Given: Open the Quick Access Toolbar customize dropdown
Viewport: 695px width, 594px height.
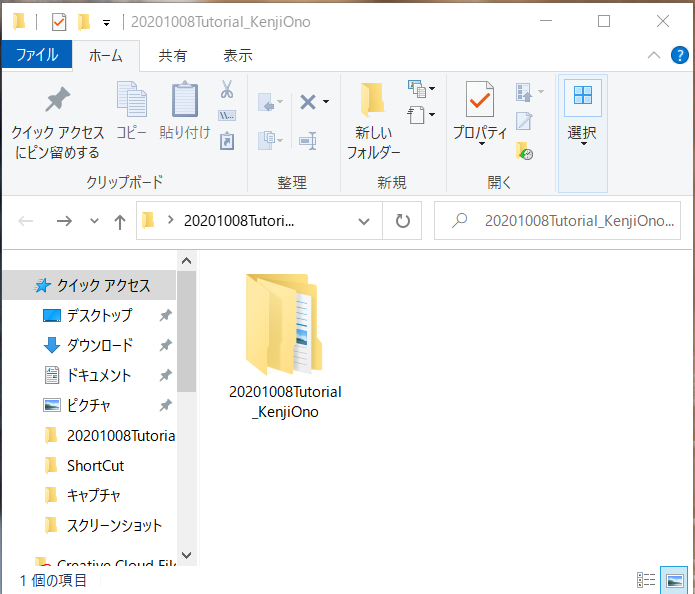Looking at the screenshot, I should pyautogui.click(x=106, y=23).
